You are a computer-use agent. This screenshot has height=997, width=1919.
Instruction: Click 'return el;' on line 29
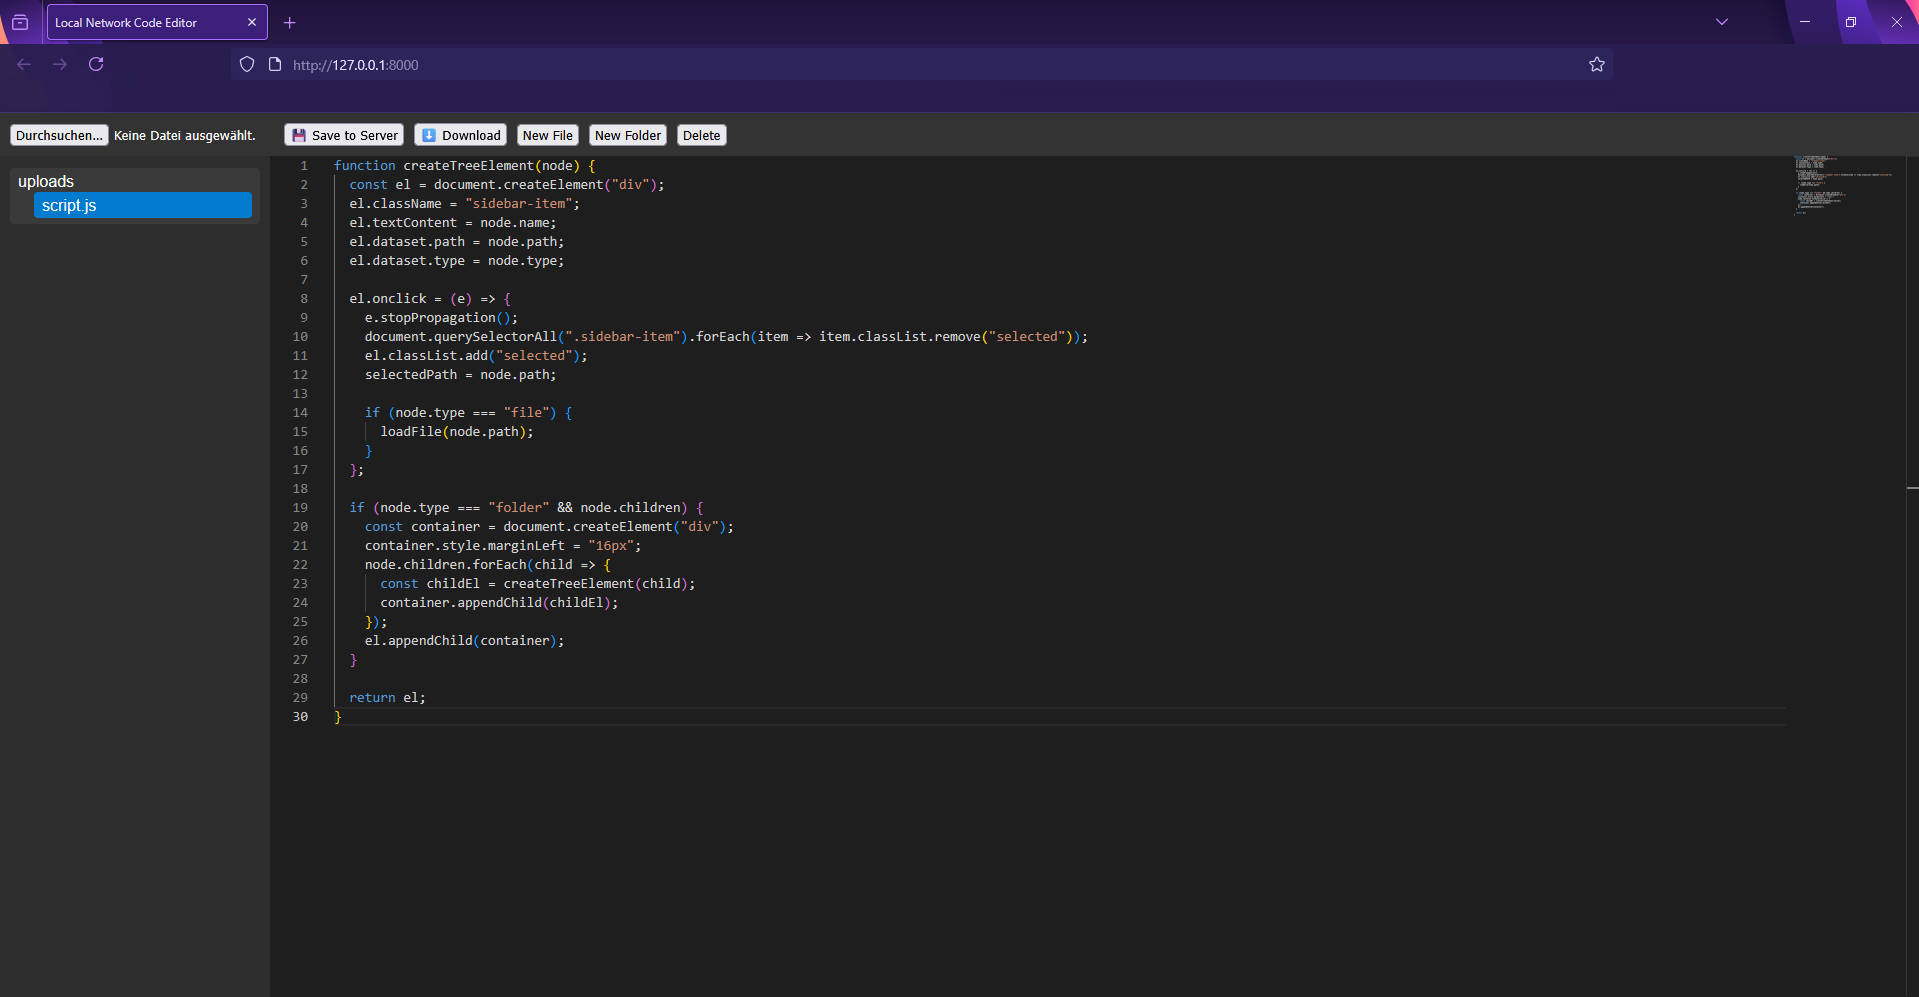pos(387,698)
